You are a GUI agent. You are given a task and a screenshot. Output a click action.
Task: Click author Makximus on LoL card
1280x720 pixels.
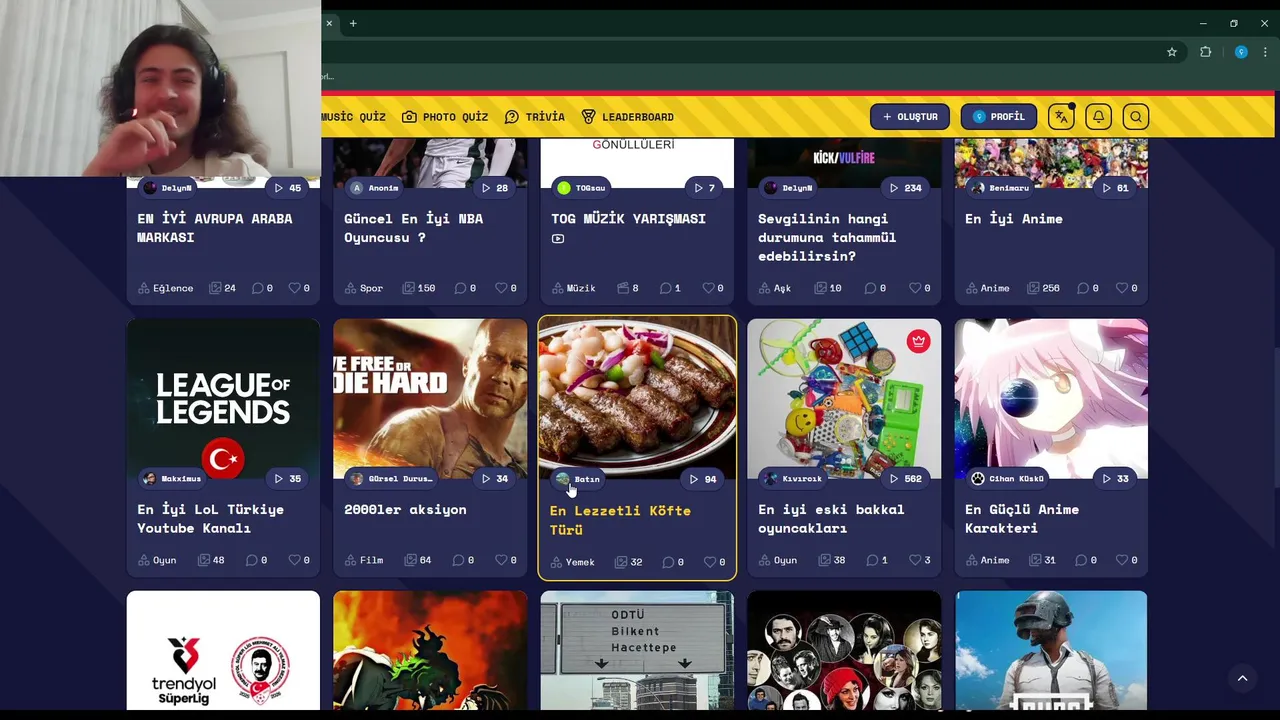[x=172, y=479]
